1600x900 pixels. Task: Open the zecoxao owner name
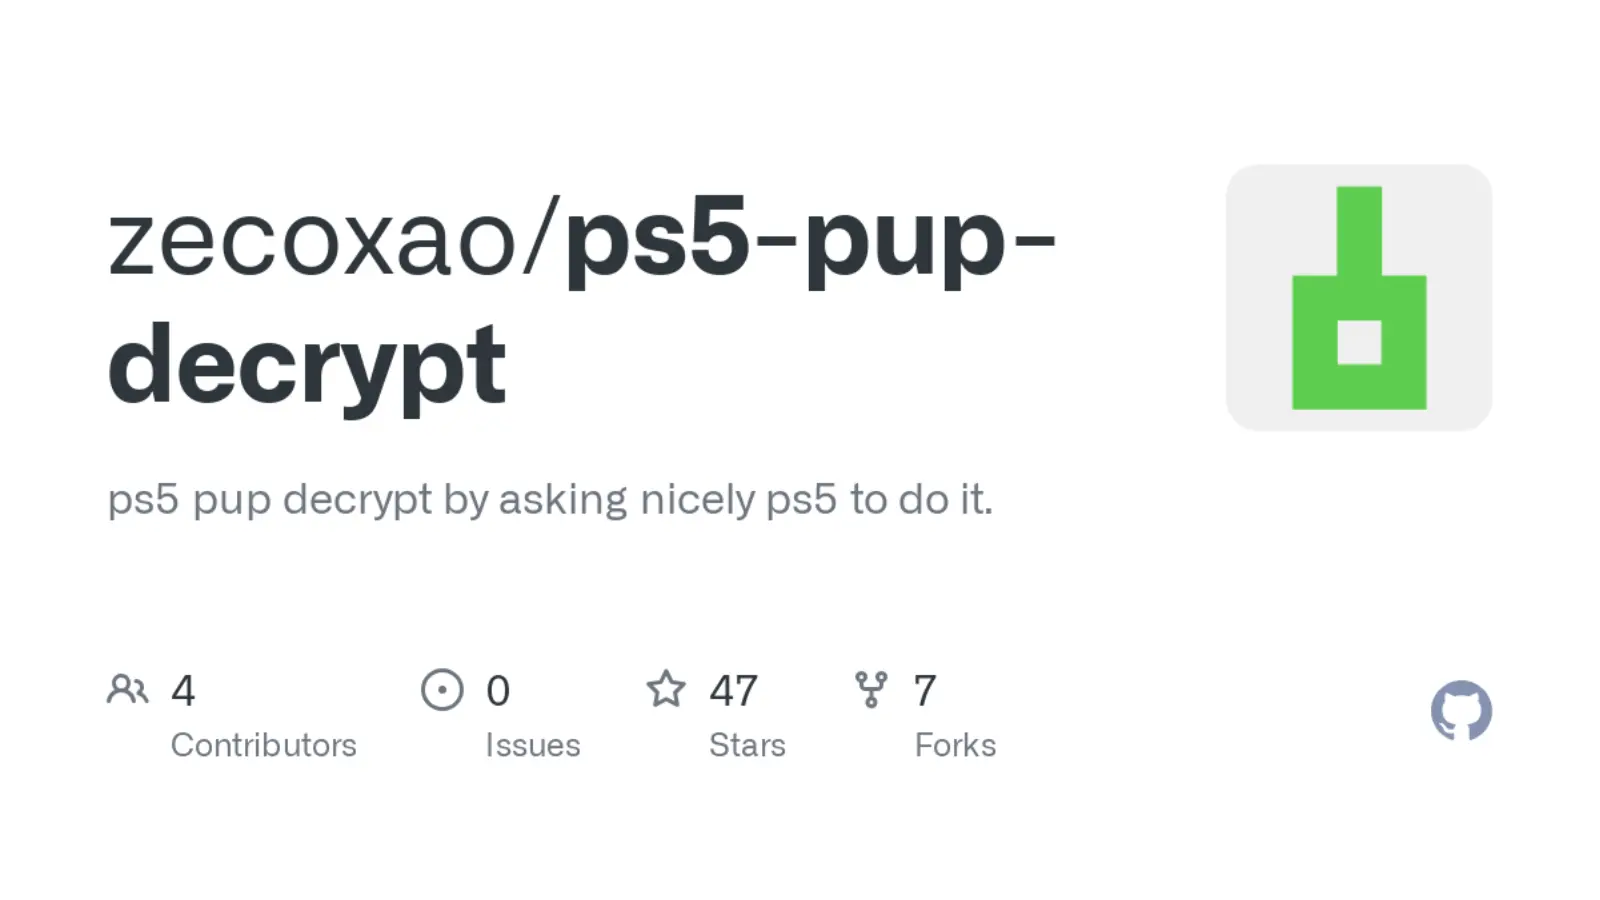(311, 241)
